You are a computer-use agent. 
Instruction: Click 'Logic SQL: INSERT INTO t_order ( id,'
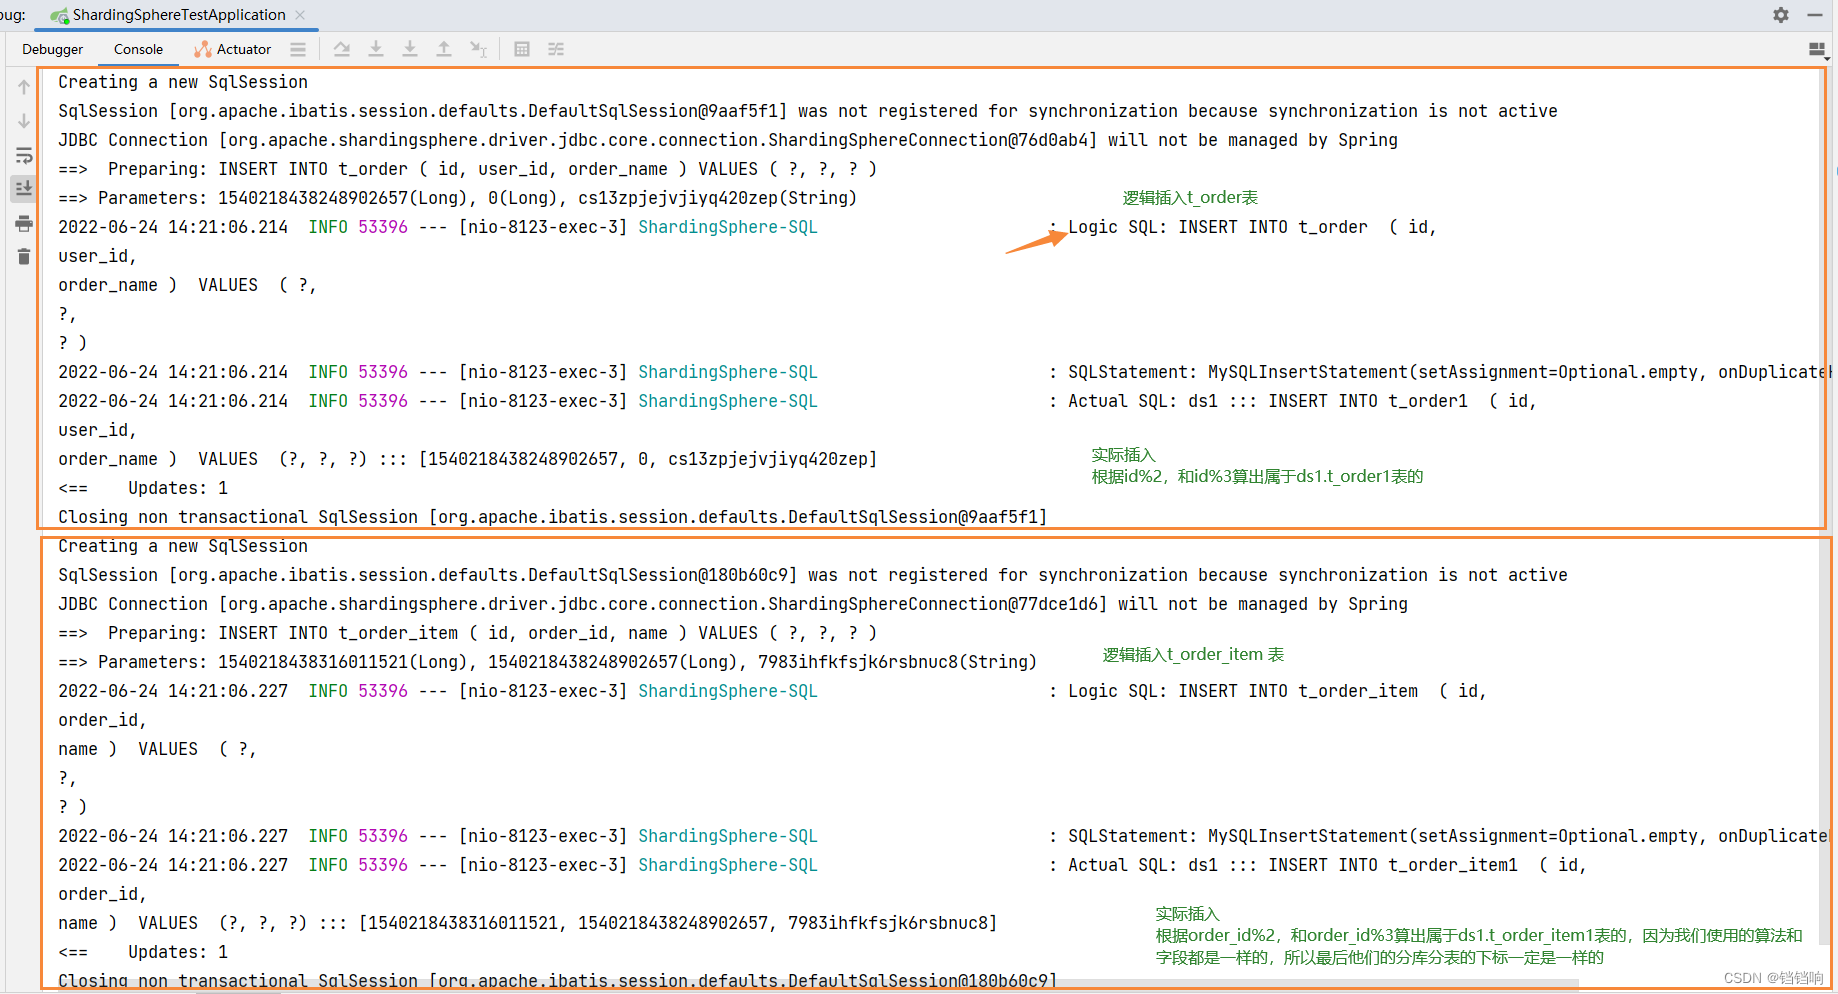pos(1252,227)
